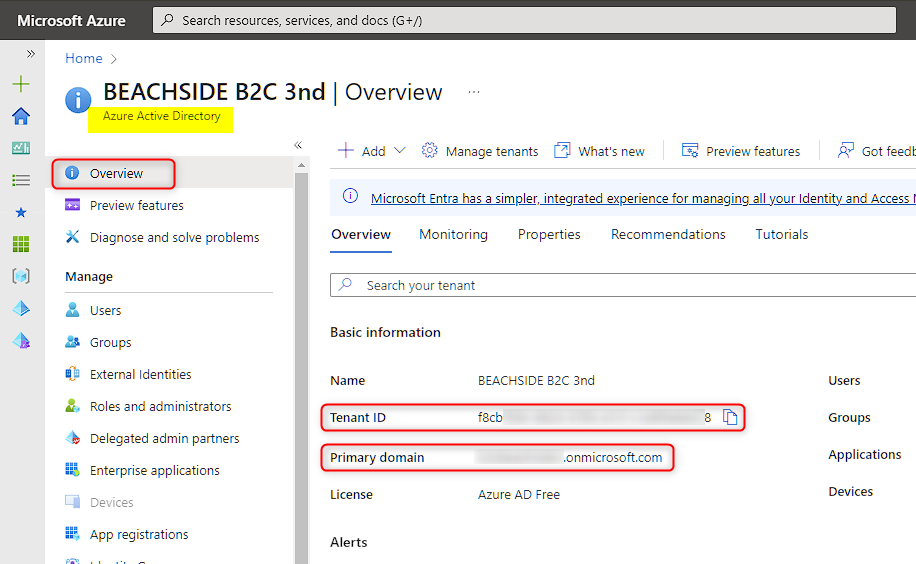Click the Favorites star icon
Image resolution: width=916 pixels, height=564 pixels.
tap(21, 212)
